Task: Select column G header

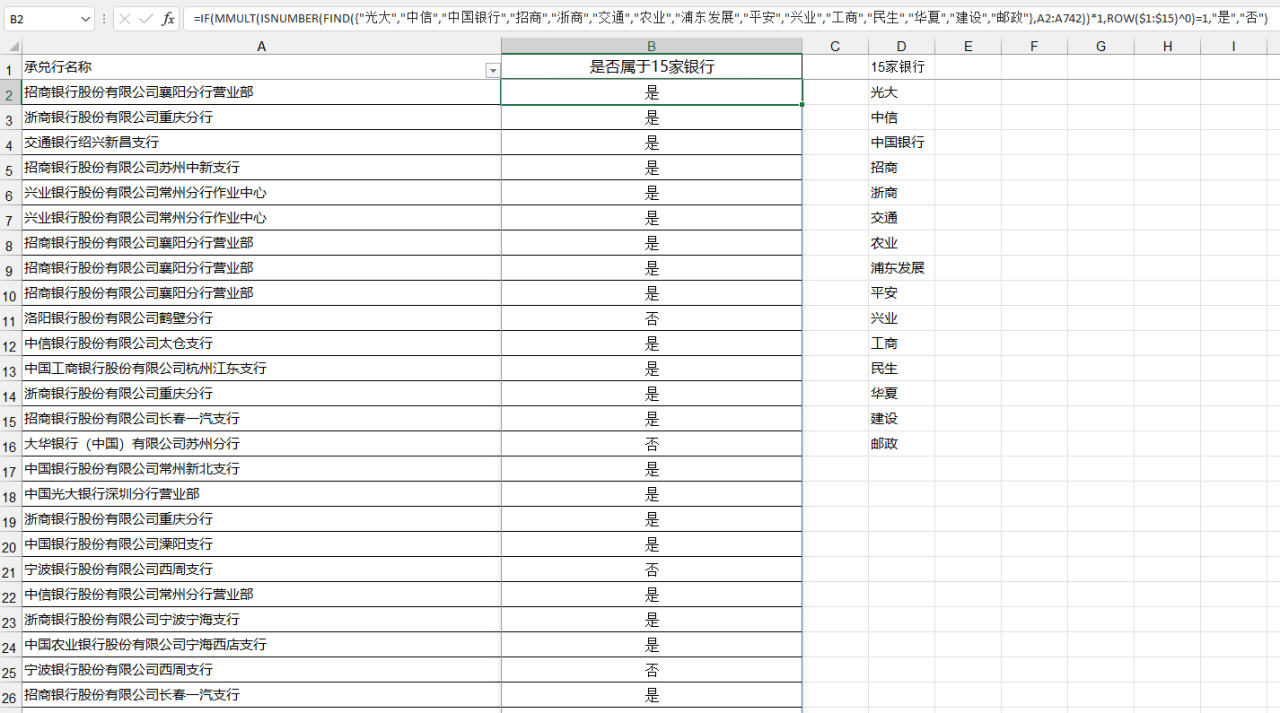Action: (x=1101, y=47)
